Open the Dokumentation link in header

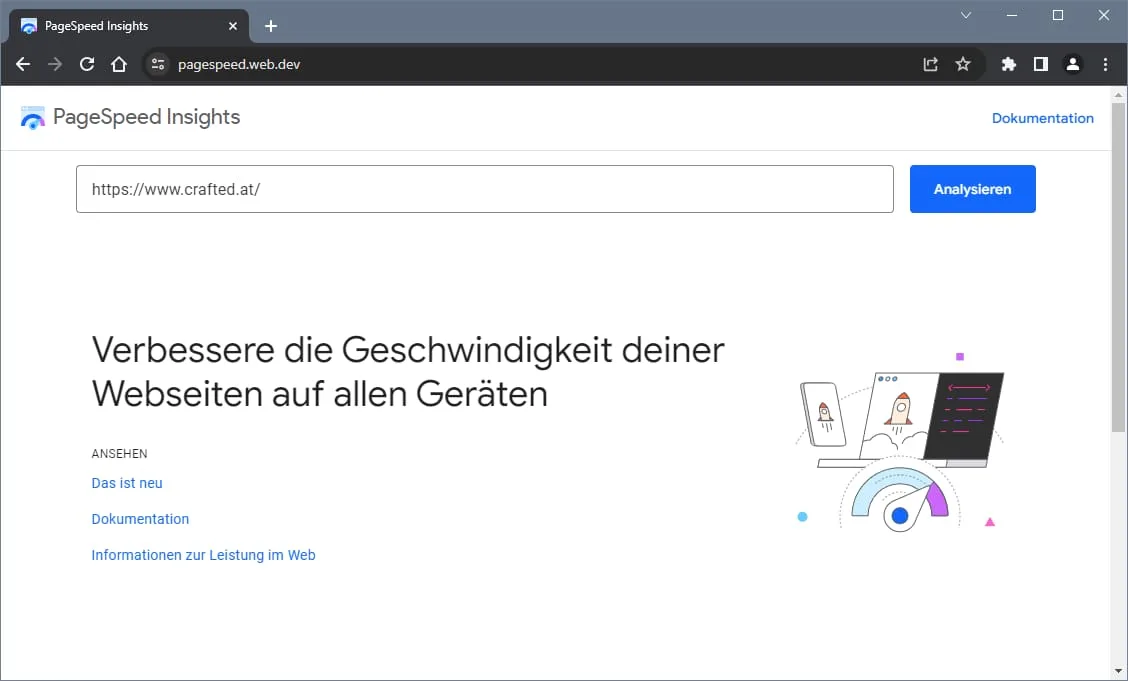[x=1042, y=119]
